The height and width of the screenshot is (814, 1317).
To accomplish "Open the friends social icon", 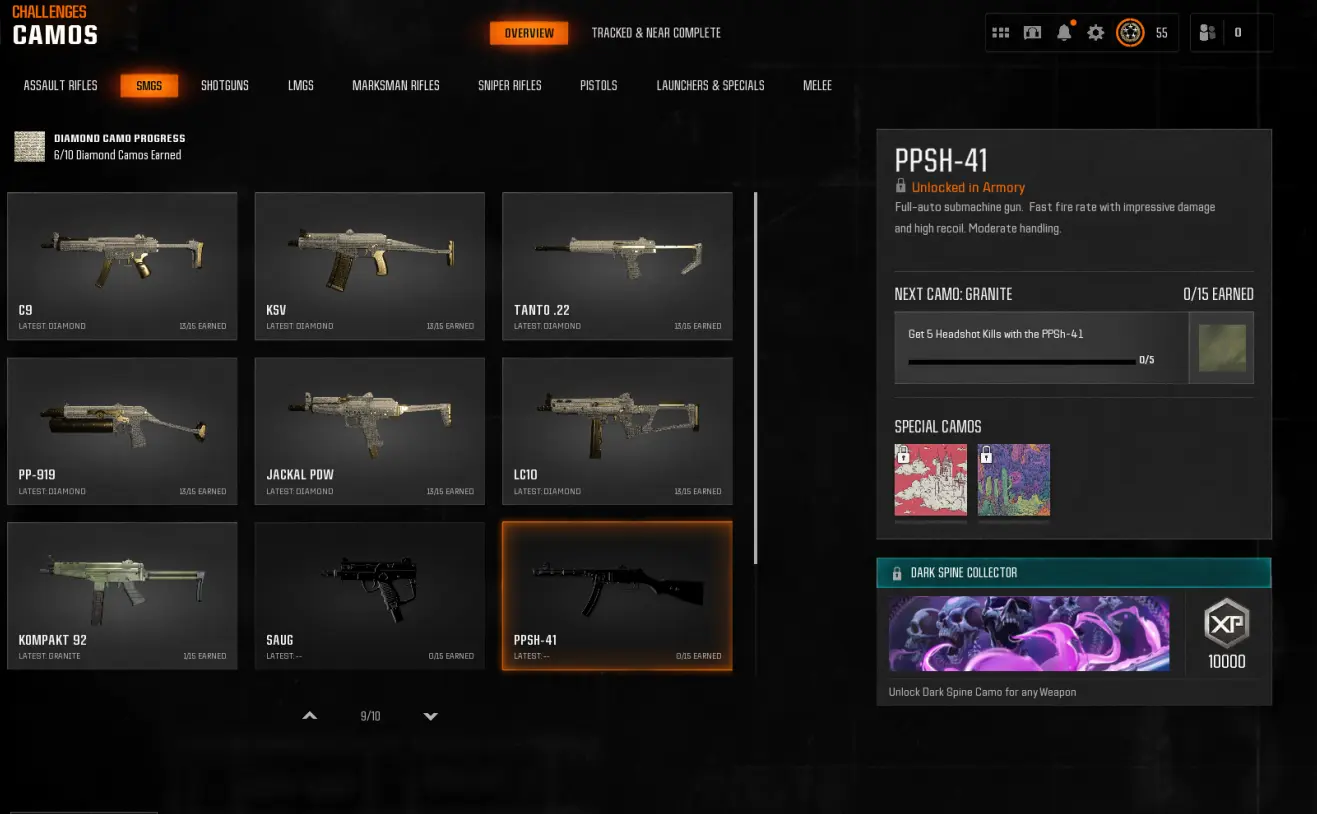I will [x=1207, y=33].
